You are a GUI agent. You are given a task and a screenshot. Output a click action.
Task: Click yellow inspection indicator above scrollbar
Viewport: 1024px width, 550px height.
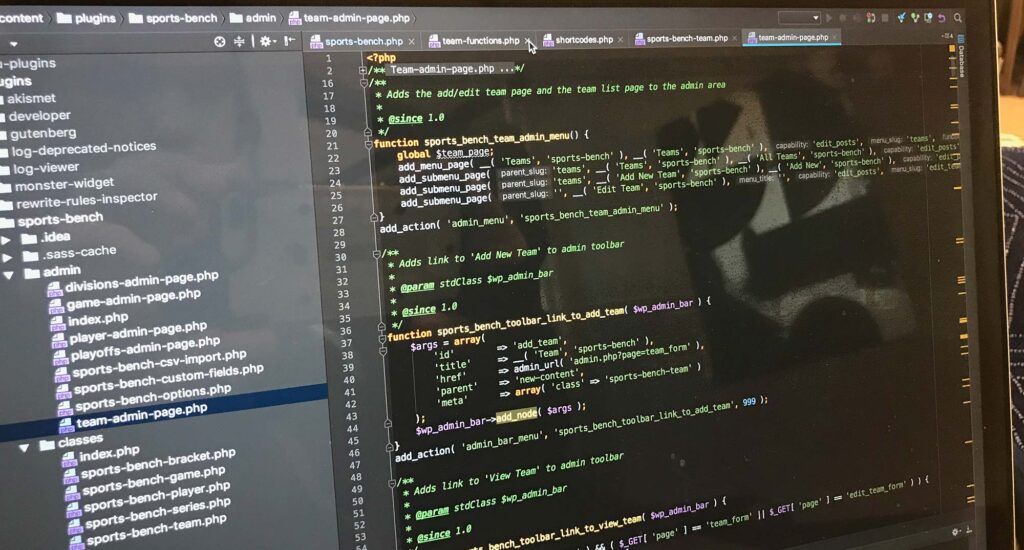tap(952, 50)
